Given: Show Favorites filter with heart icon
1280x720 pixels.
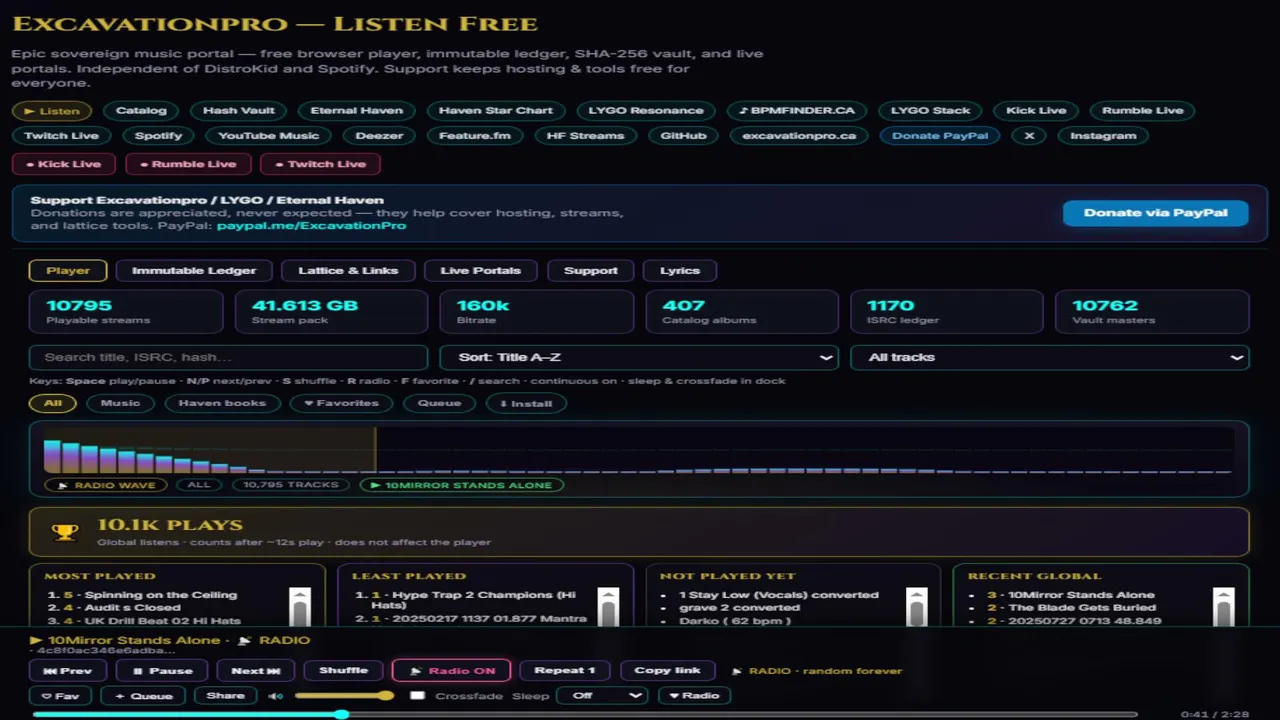Looking at the screenshot, I should (x=341, y=403).
